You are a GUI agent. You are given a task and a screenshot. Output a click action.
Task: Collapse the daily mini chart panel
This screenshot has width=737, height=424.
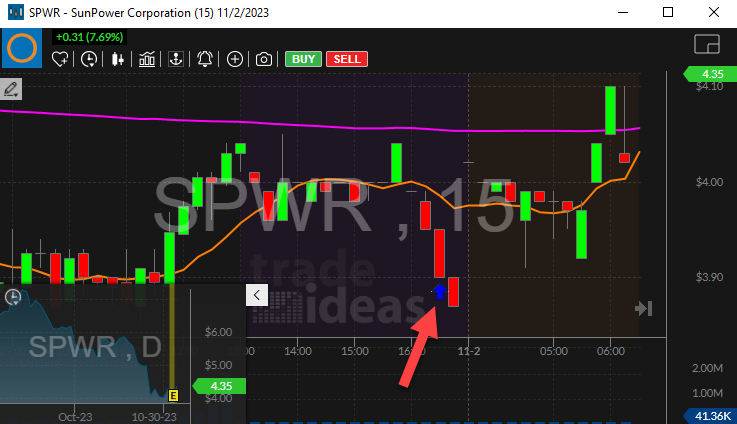click(255, 295)
